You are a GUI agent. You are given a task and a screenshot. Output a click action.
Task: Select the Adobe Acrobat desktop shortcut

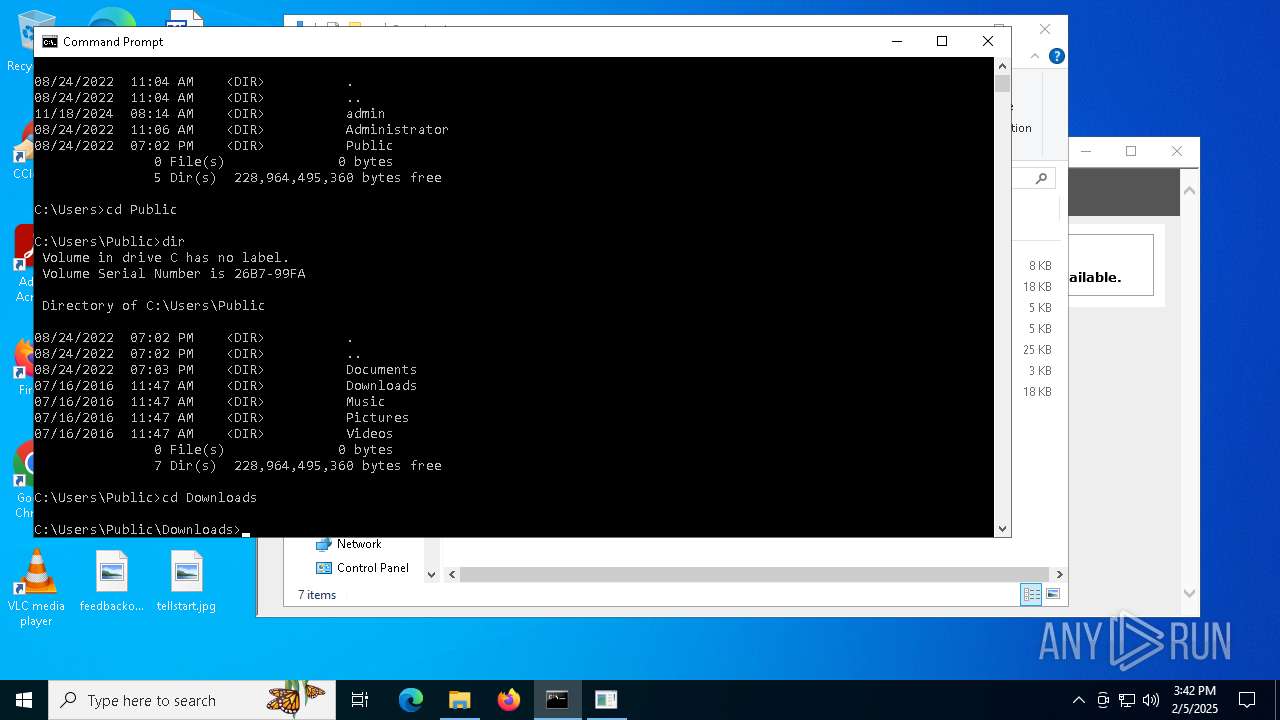pyautogui.click(x=22, y=263)
